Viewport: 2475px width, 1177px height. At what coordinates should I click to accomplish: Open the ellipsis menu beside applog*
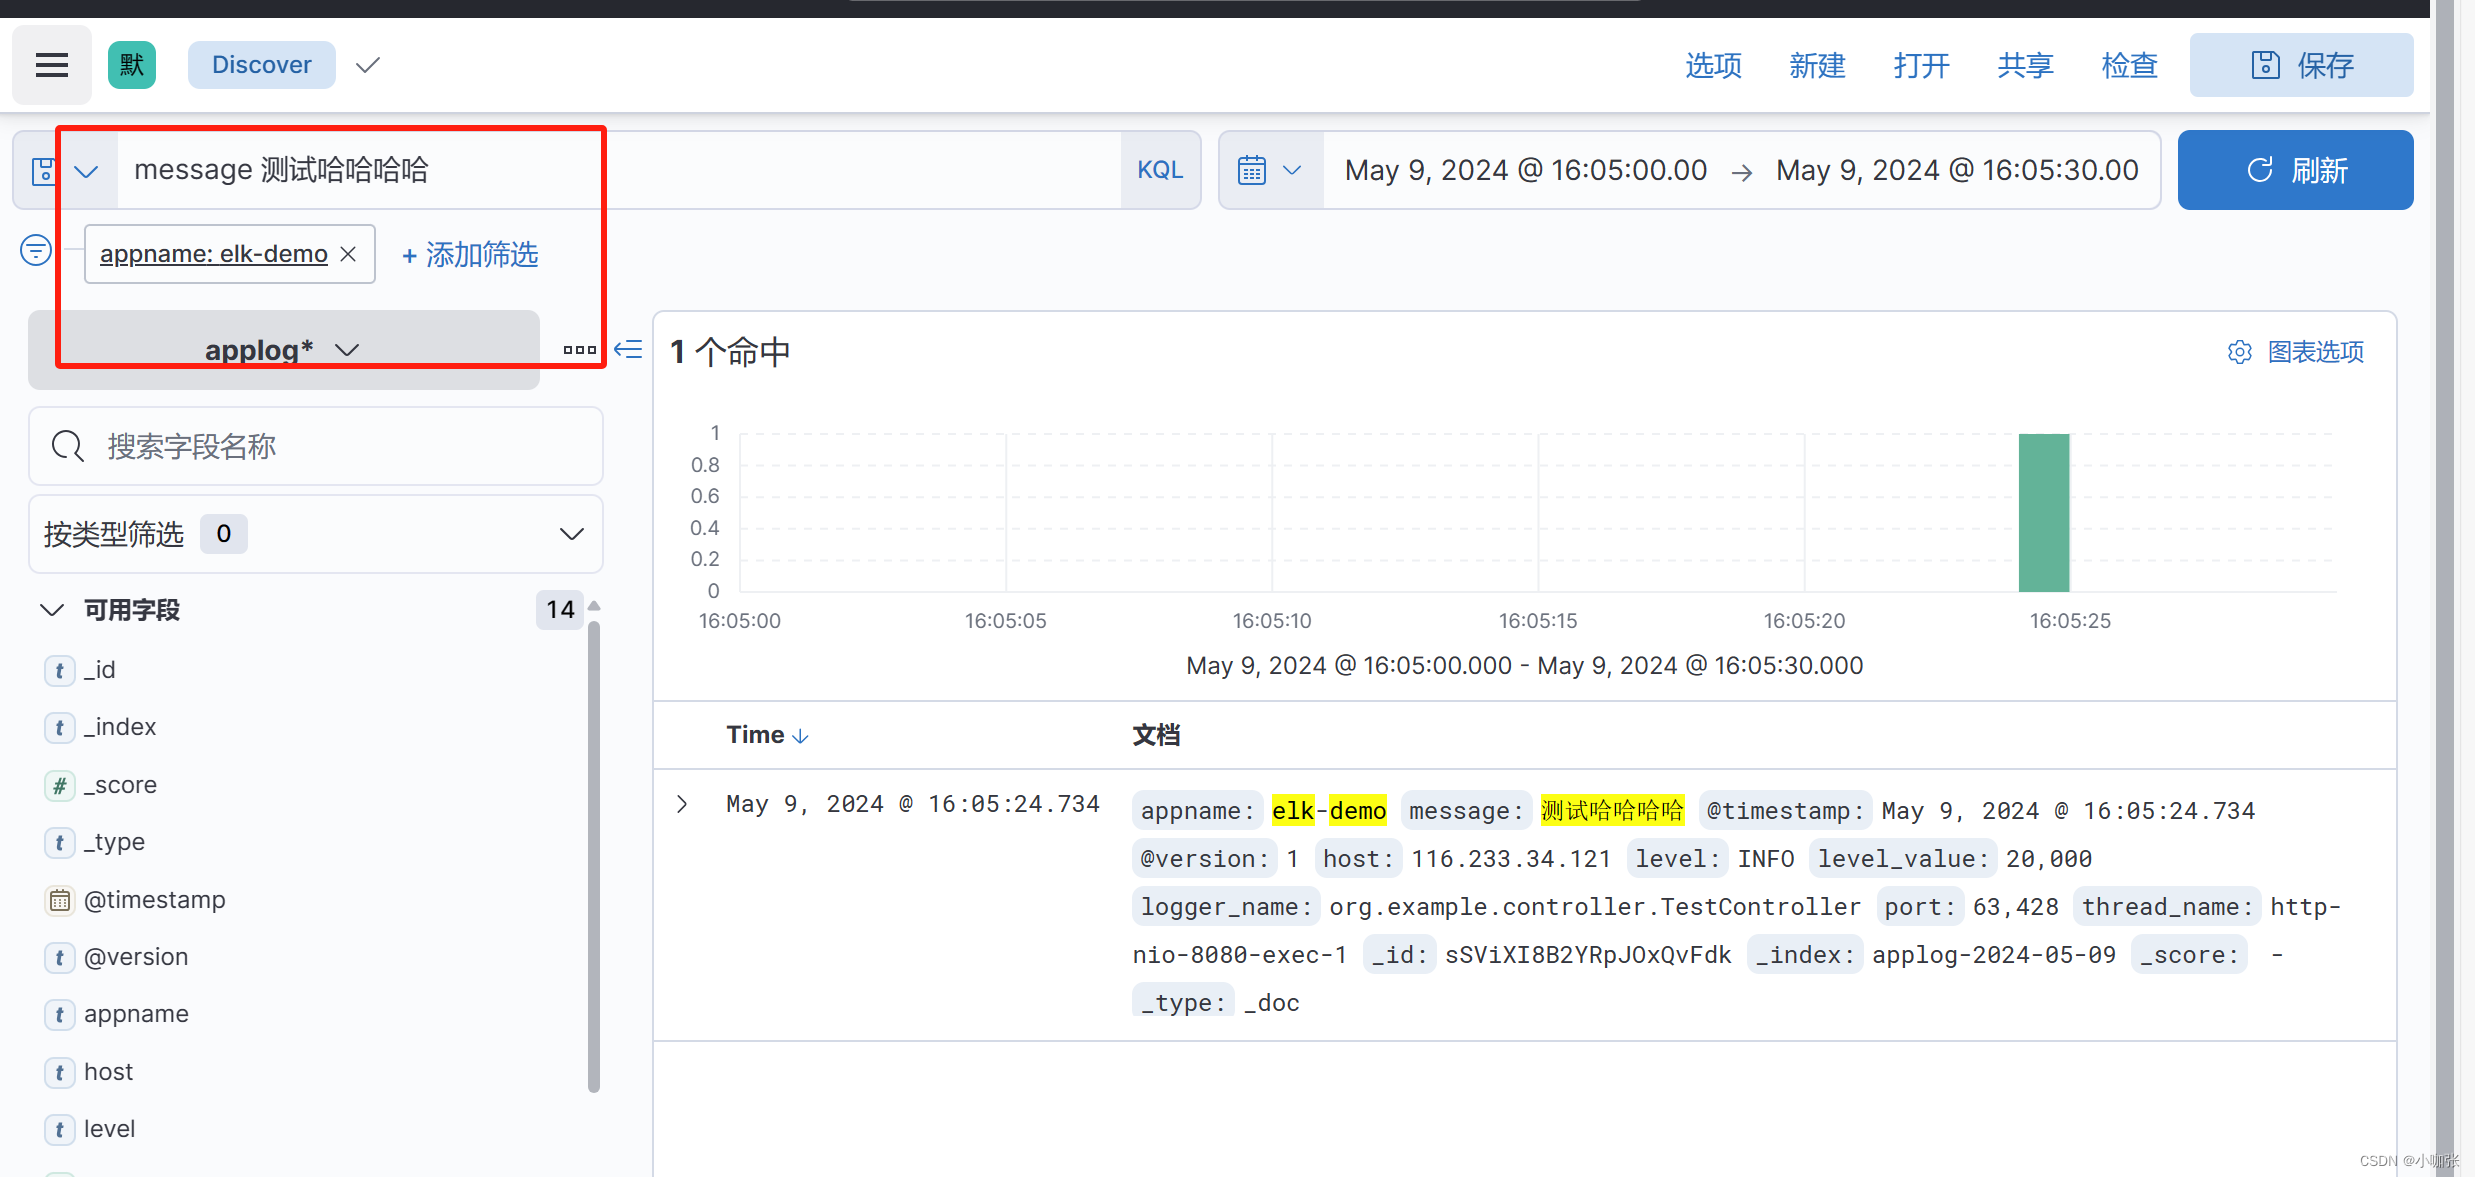point(579,349)
